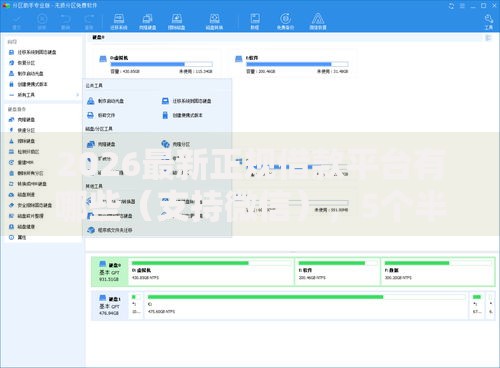Open the Wipe Disk (擦除磁盘) toolbar tool
500x368 pixels.
[x=177, y=22]
